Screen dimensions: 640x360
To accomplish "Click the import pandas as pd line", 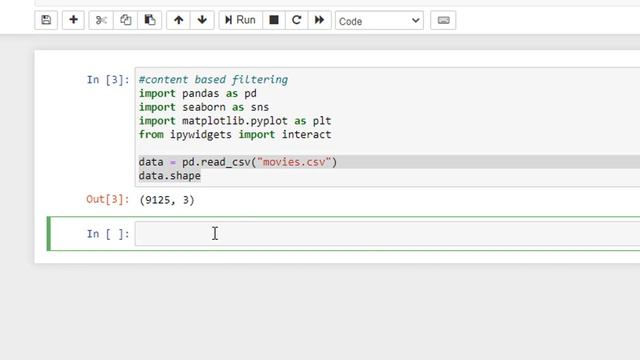I will [198, 93].
